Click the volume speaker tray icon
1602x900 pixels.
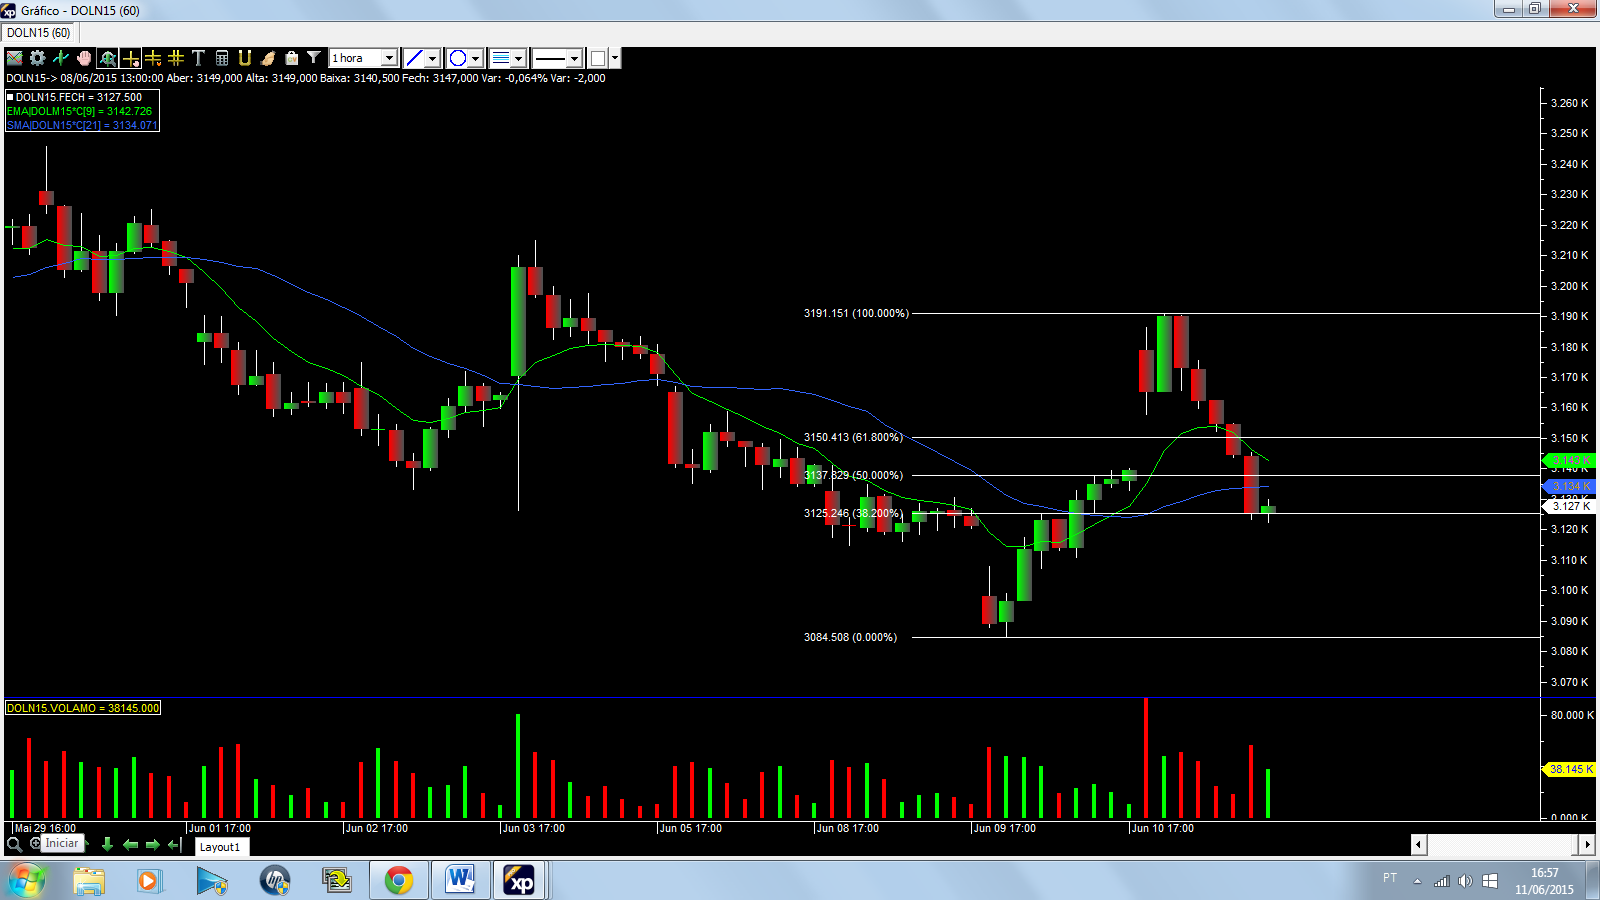click(x=1465, y=881)
